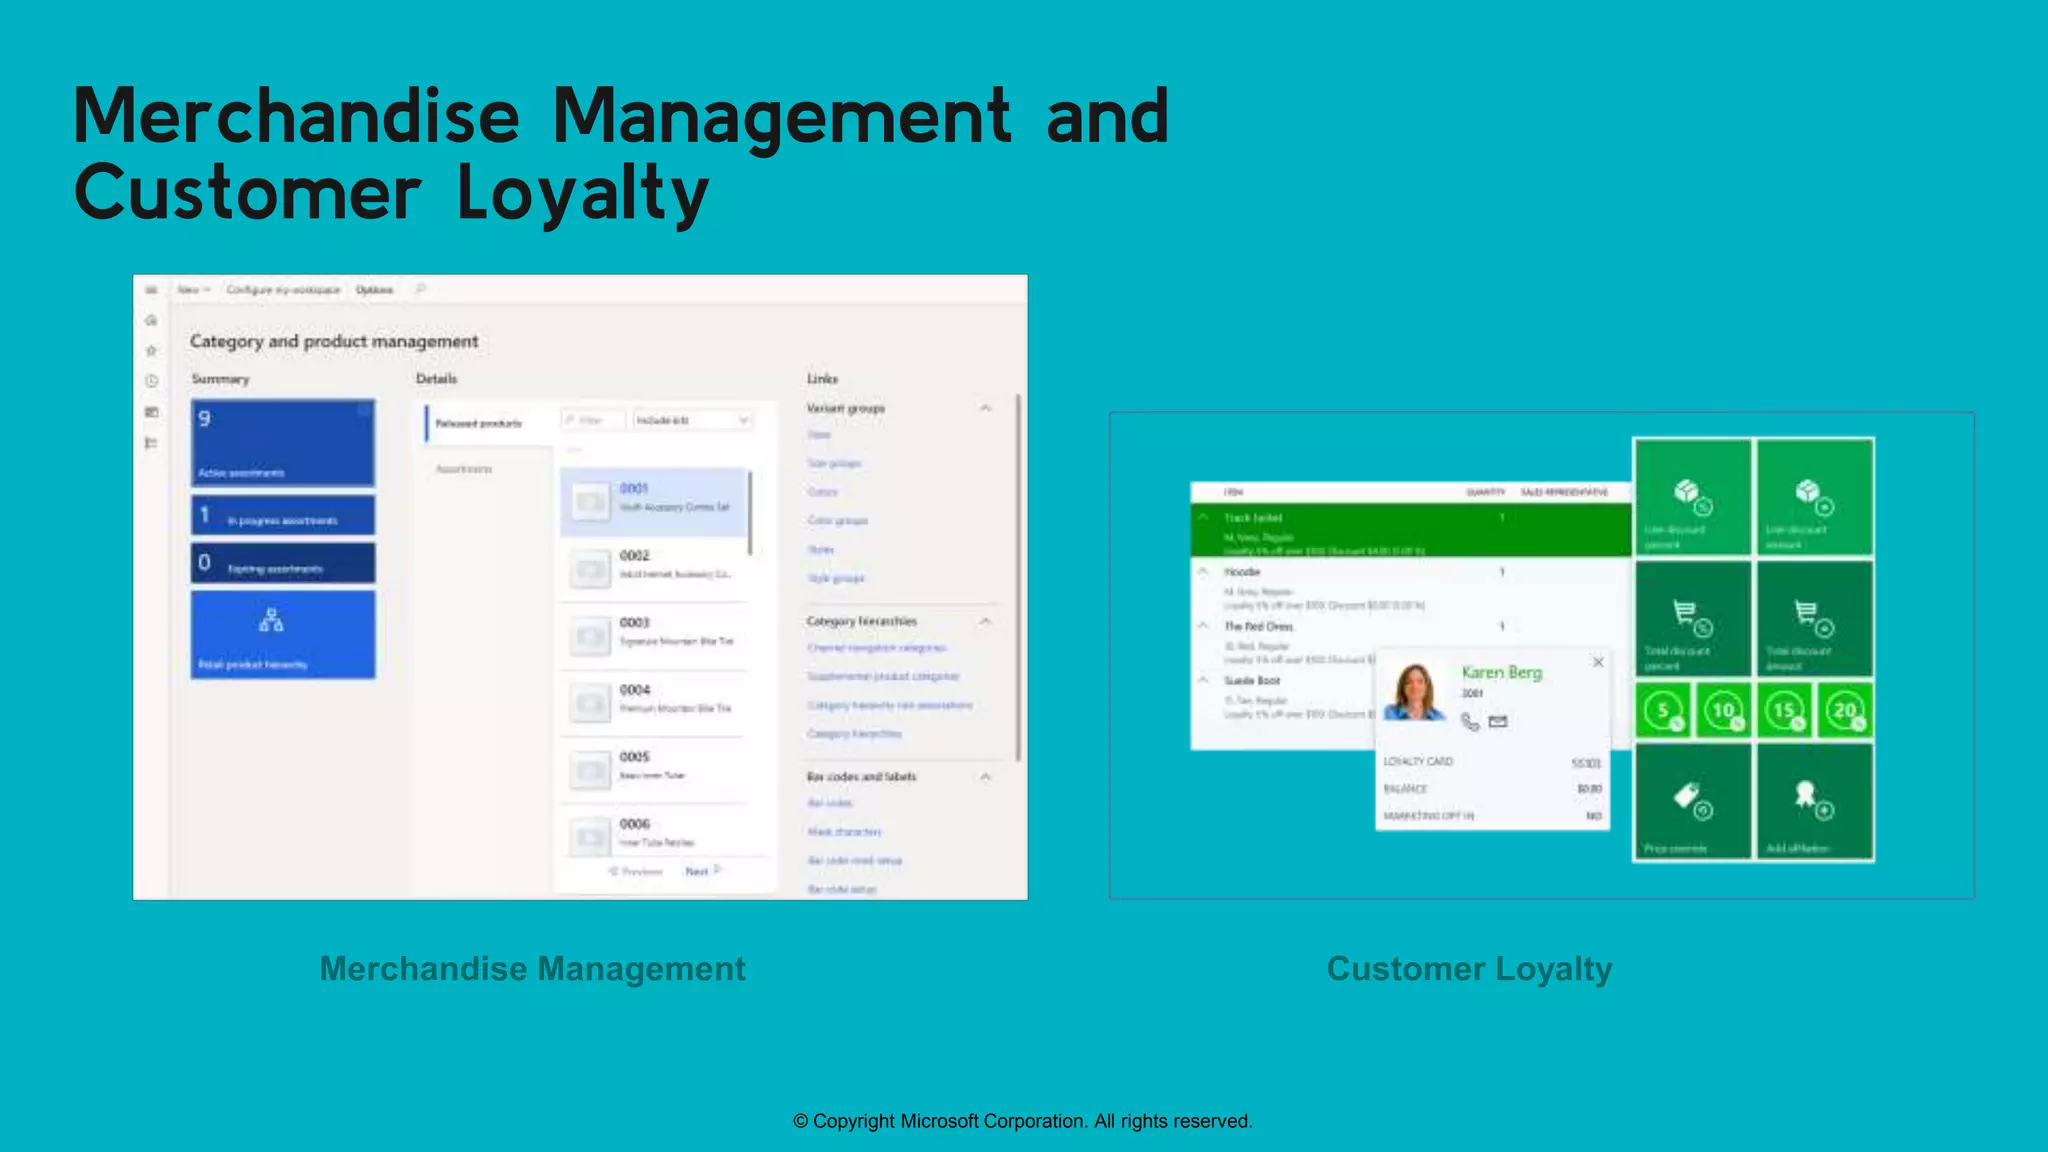
Task: Open the 'Include kits' combo box
Action: click(693, 420)
